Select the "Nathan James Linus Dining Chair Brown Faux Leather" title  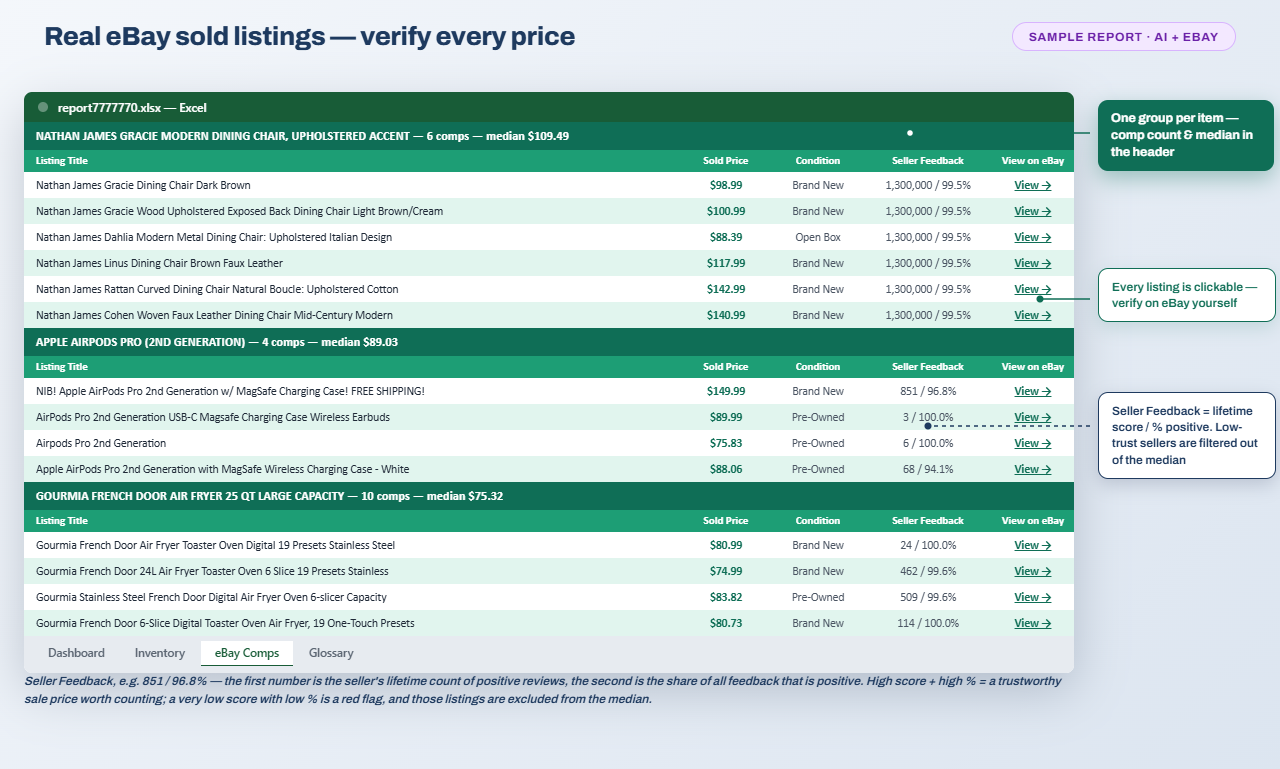[159, 263]
